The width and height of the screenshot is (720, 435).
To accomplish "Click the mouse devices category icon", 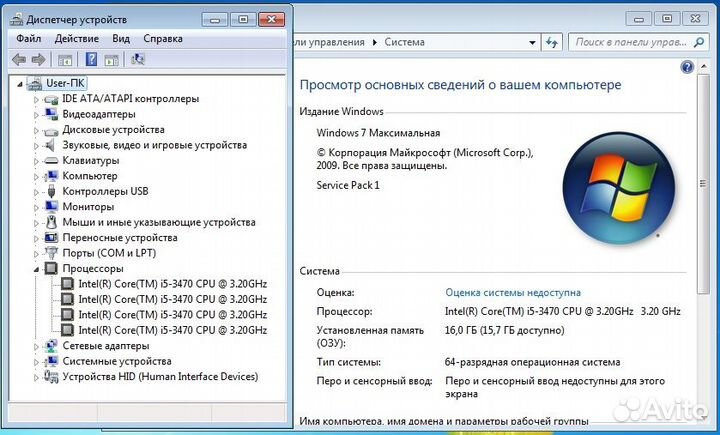I will (x=51, y=222).
